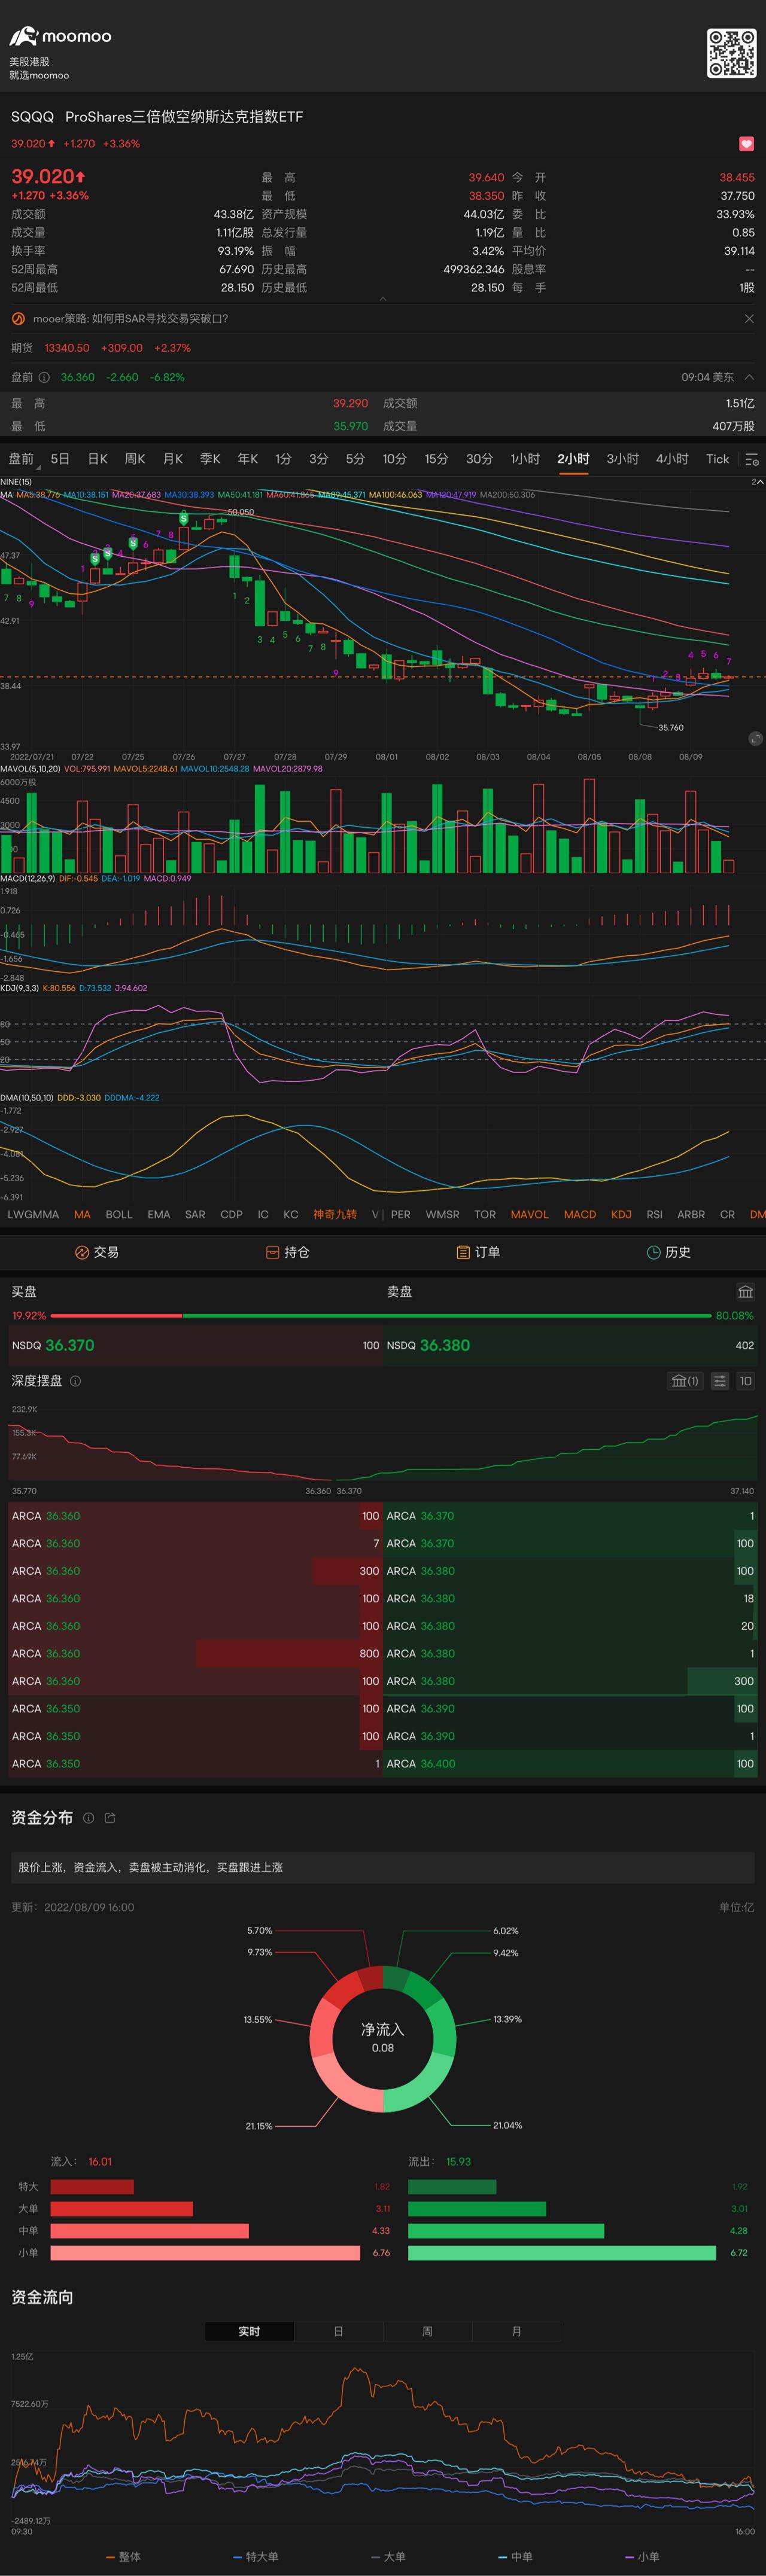766x2576 pixels.
Task: Open the QR code image
Action: (x=731, y=53)
